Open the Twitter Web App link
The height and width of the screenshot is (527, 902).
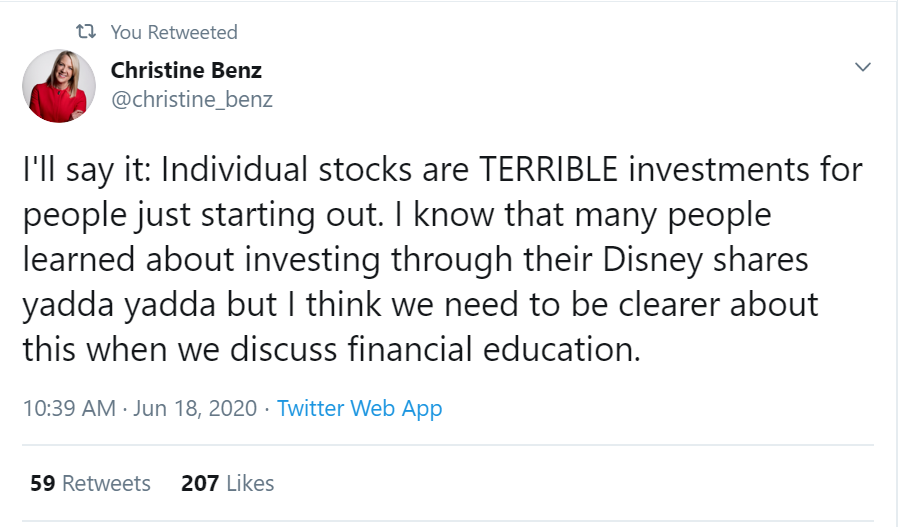pos(359,408)
